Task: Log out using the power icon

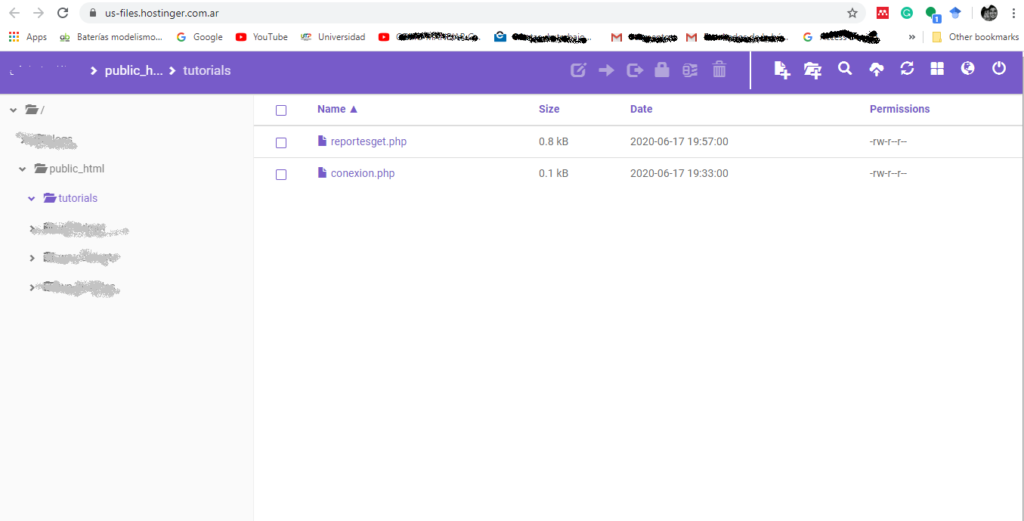Action: [998, 70]
